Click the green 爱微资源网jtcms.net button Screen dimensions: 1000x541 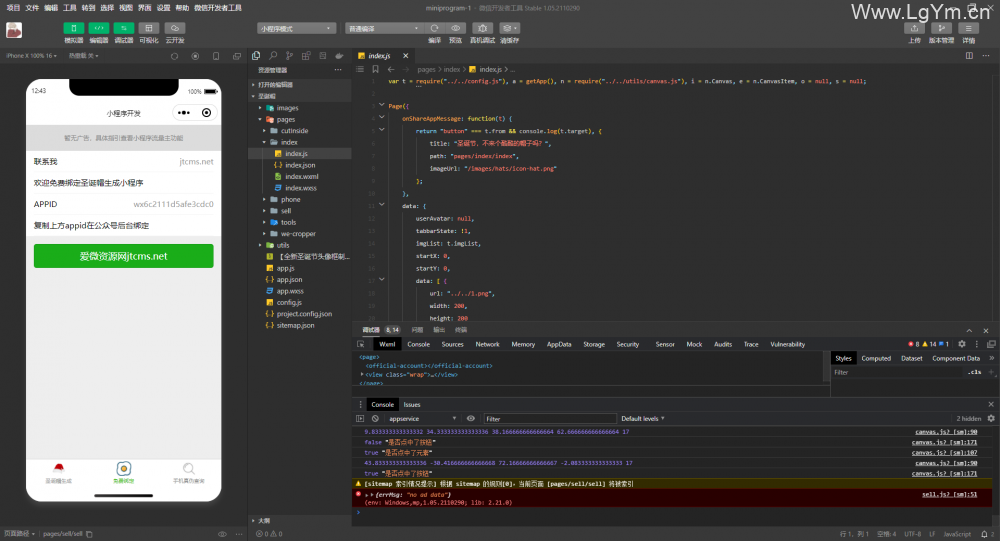click(124, 256)
